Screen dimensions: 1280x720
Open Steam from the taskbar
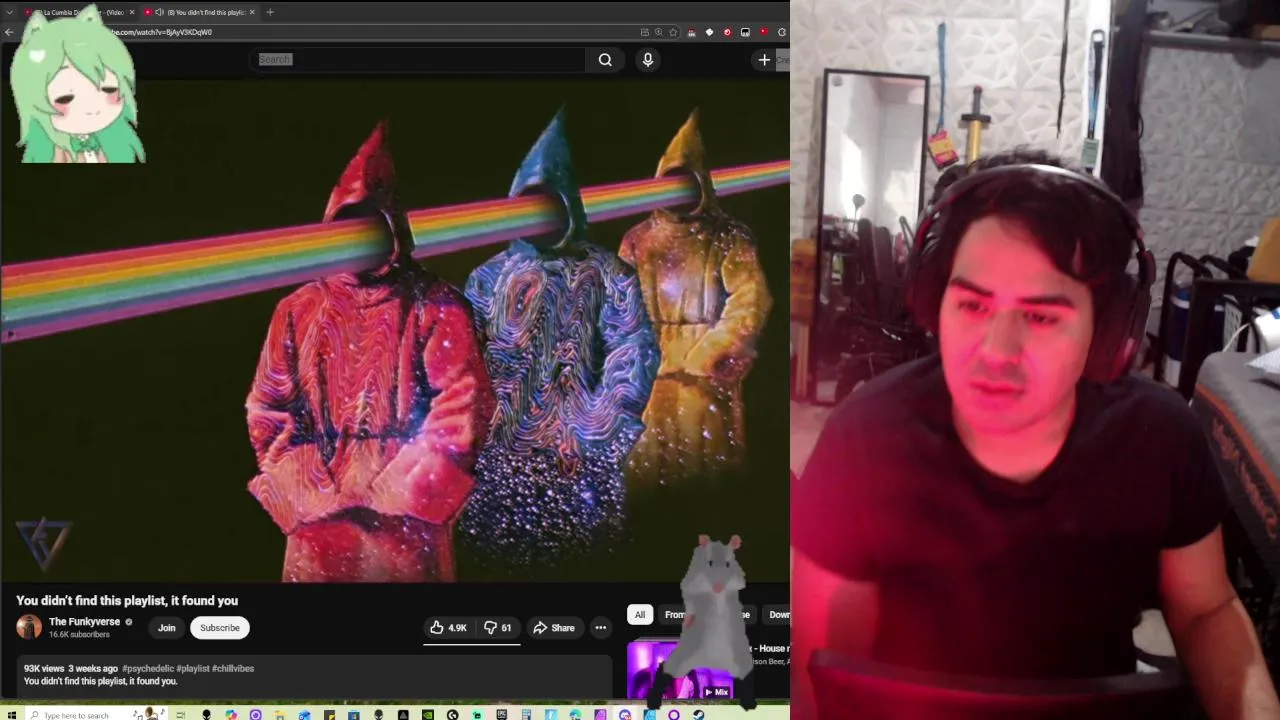(698, 714)
